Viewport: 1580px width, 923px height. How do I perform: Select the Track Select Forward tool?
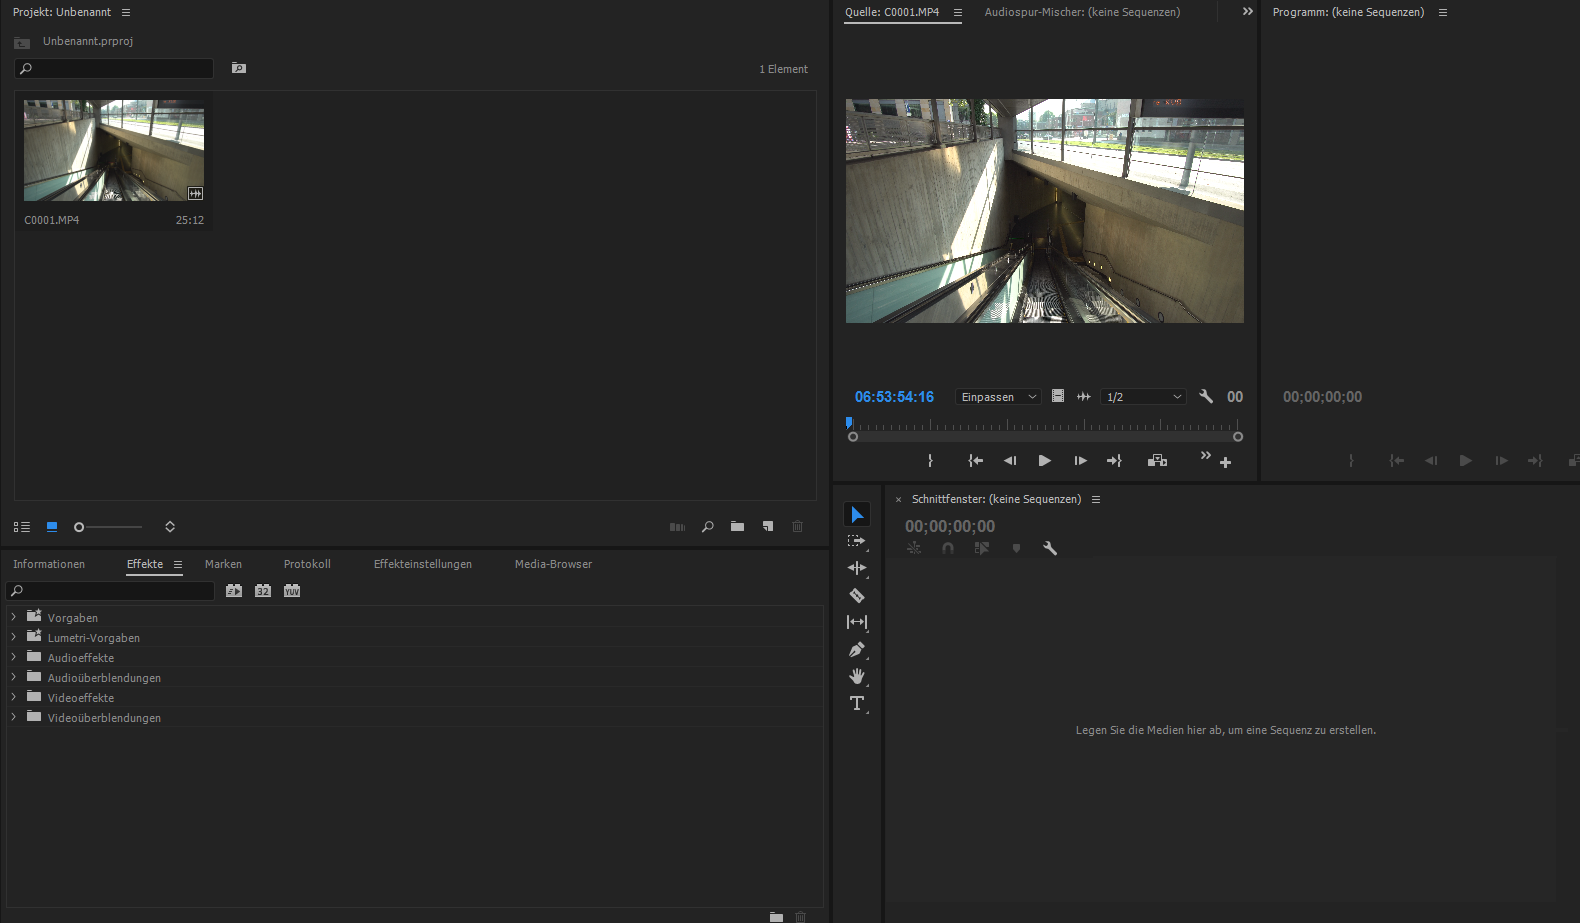857,541
